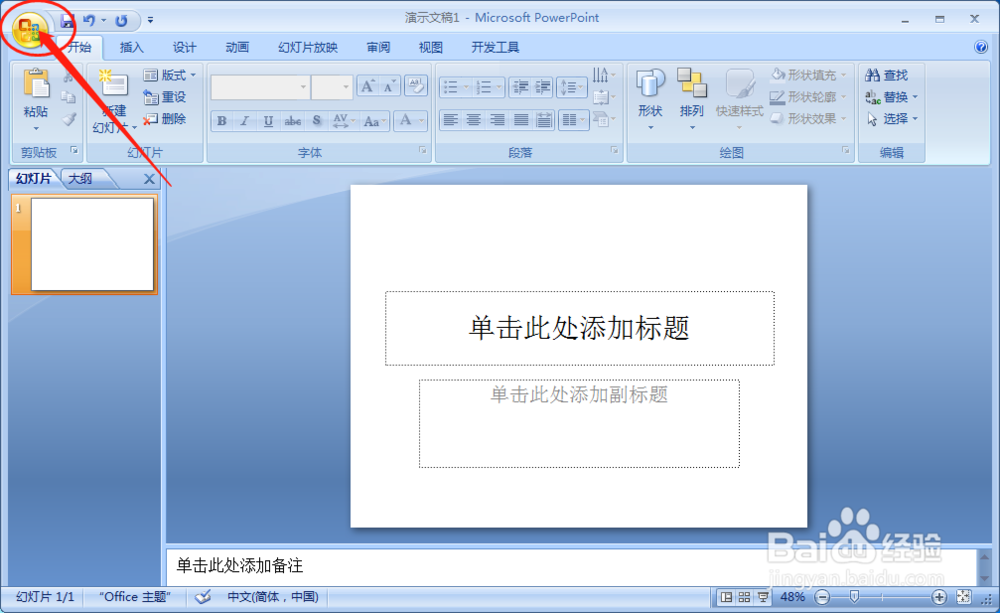This screenshot has width=1000, height=613.
Task: Change text direction
Action: click(x=604, y=76)
